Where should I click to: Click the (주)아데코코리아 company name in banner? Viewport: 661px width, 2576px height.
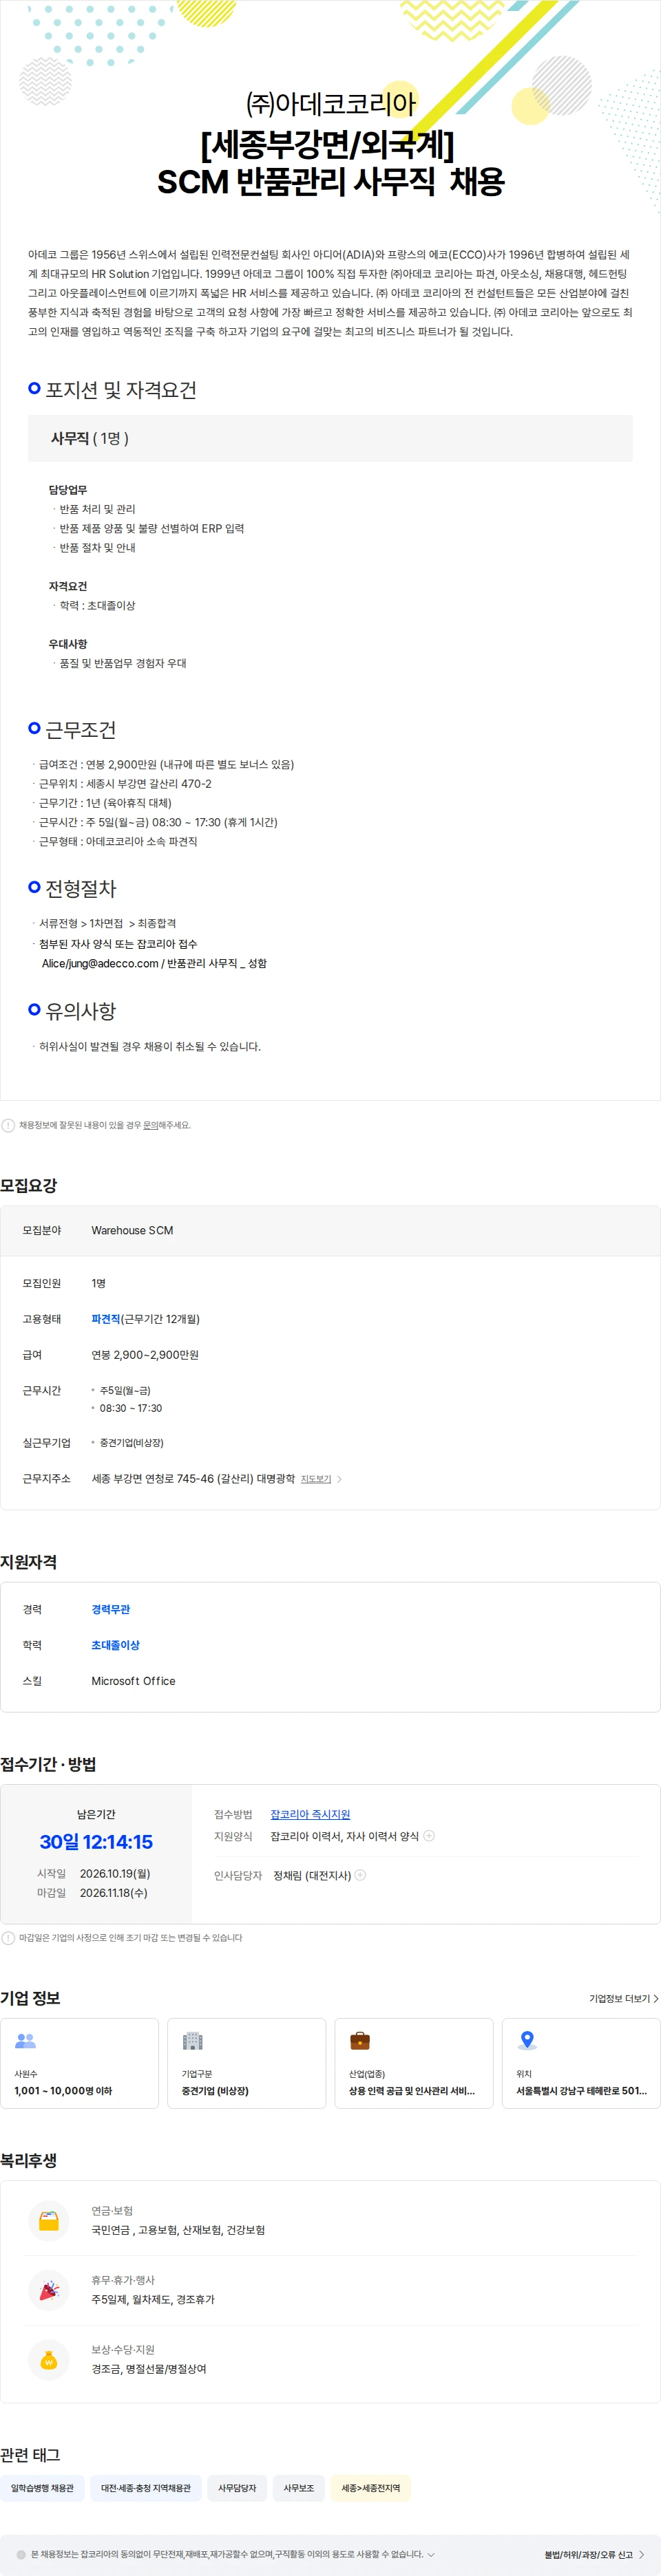pyautogui.click(x=330, y=103)
